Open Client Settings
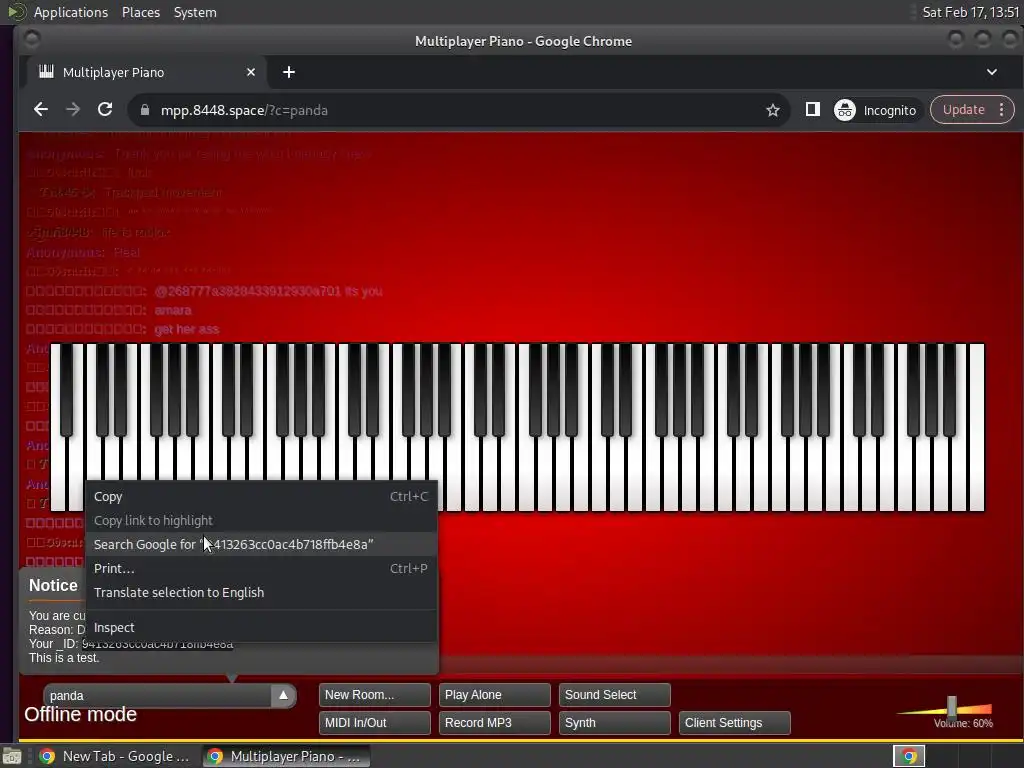 [x=735, y=723]
